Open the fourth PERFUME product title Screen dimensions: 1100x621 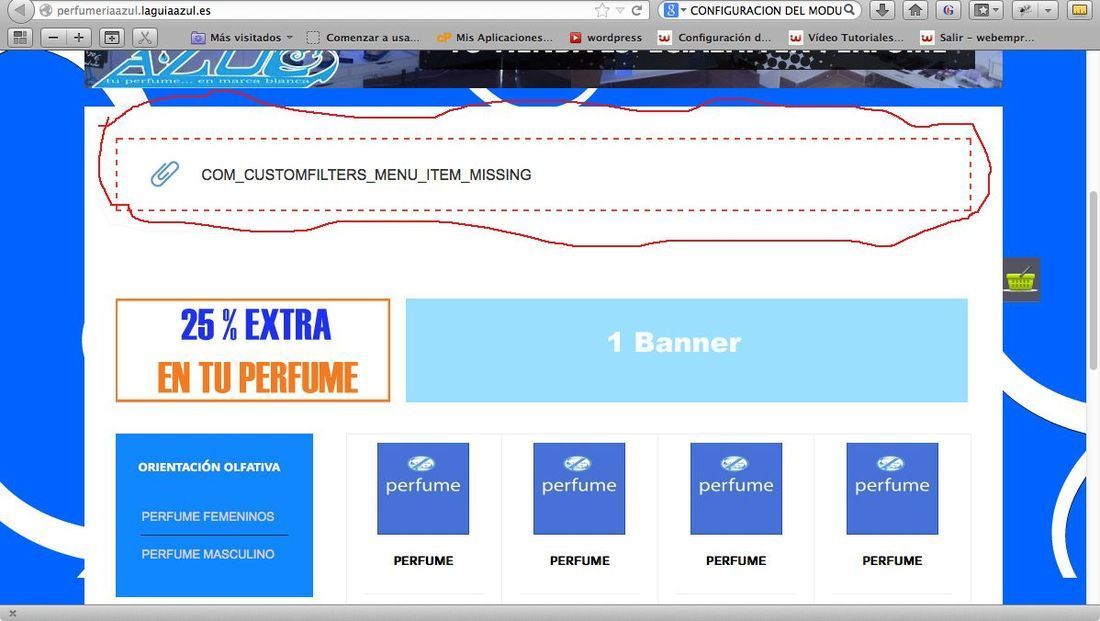pos(892,561)
